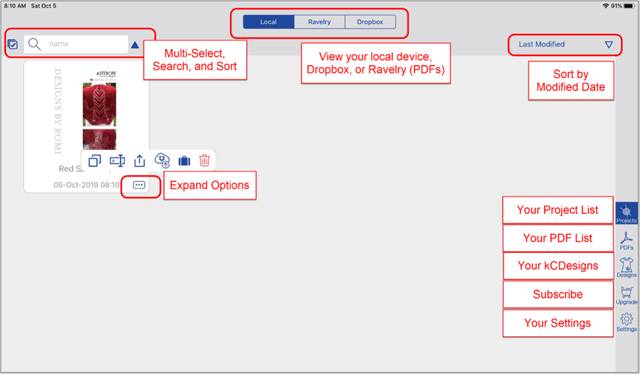Viewport: 640px width, 375px height.
Task: Select the Local tab
Action: pyautogui.click(x=269, y=22)
